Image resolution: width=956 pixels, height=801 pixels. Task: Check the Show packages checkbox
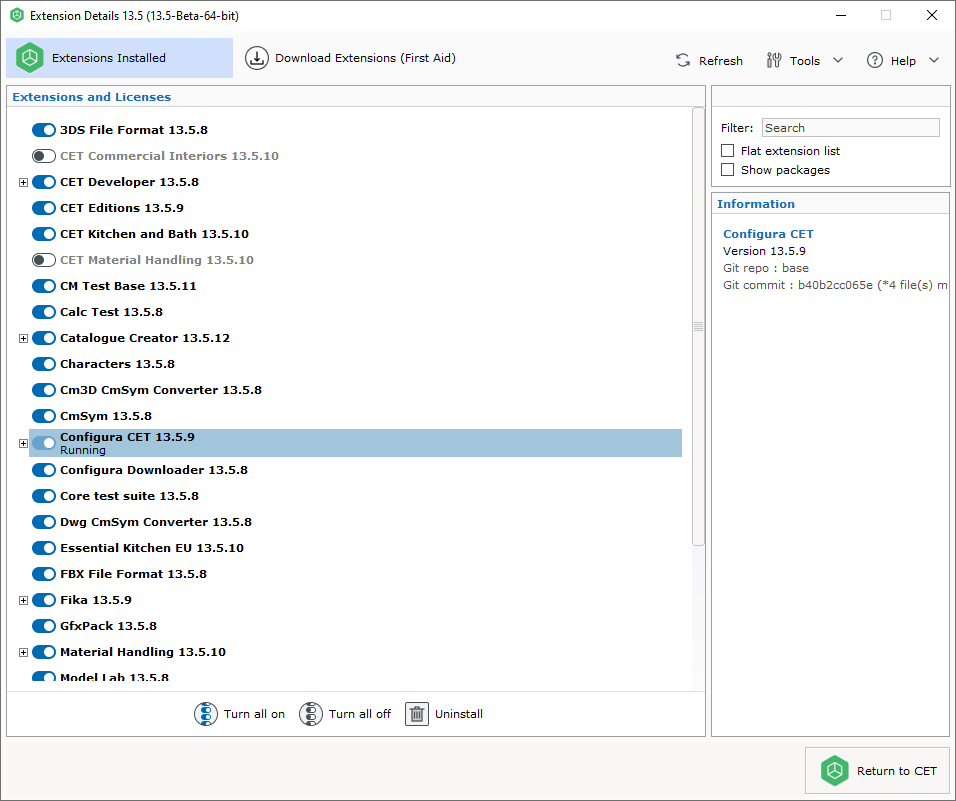pyautogui.click(x=727, y=169)
